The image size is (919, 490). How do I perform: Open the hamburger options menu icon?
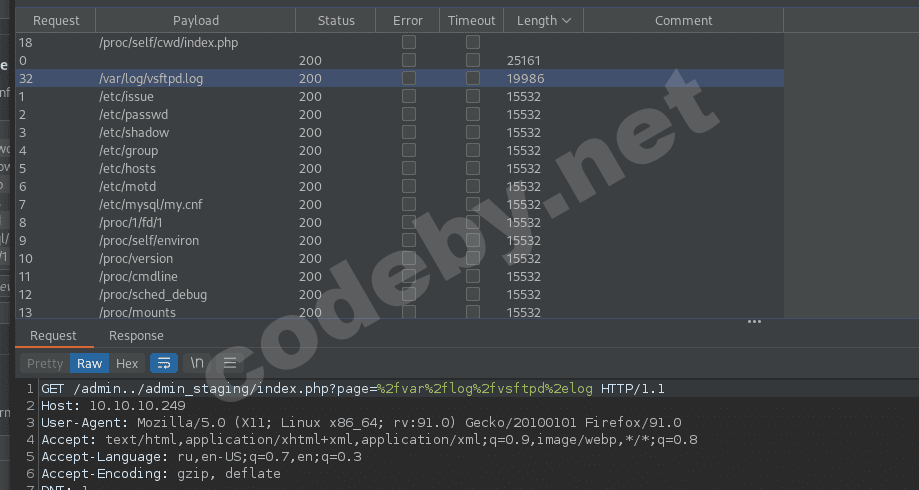[230, 363]
